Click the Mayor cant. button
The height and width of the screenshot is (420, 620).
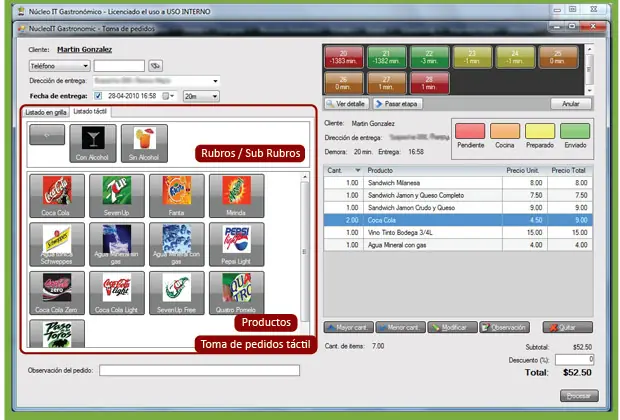[348, 327]
